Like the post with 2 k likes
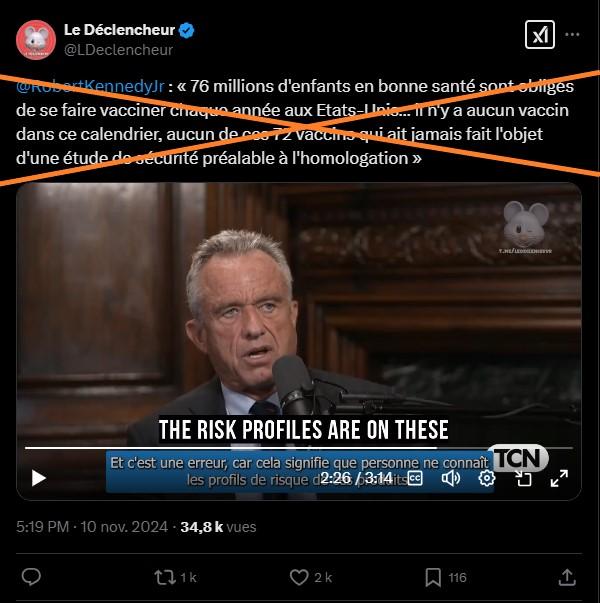 tap(310, 577)
